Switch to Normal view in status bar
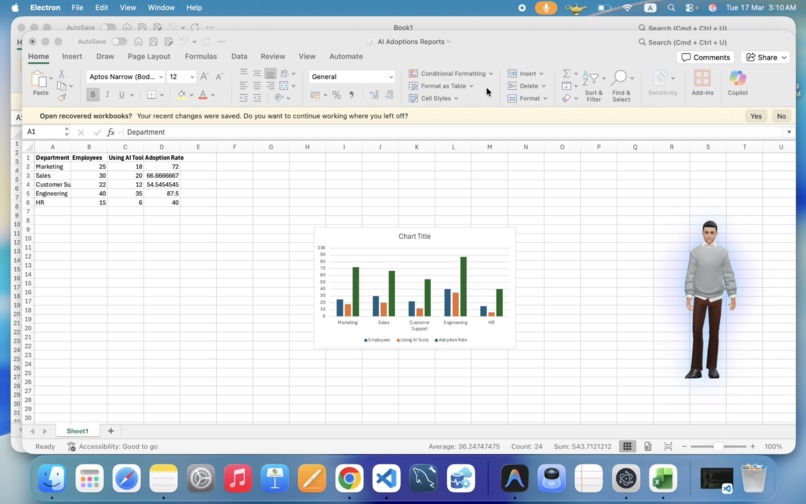806x504 pixels. [627, 446]
